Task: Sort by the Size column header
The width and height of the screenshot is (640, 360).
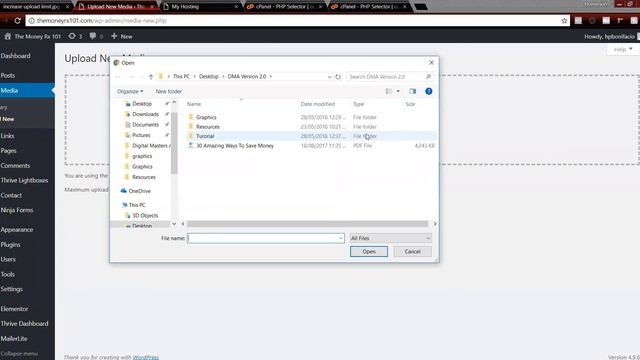Action: point(410,104)
